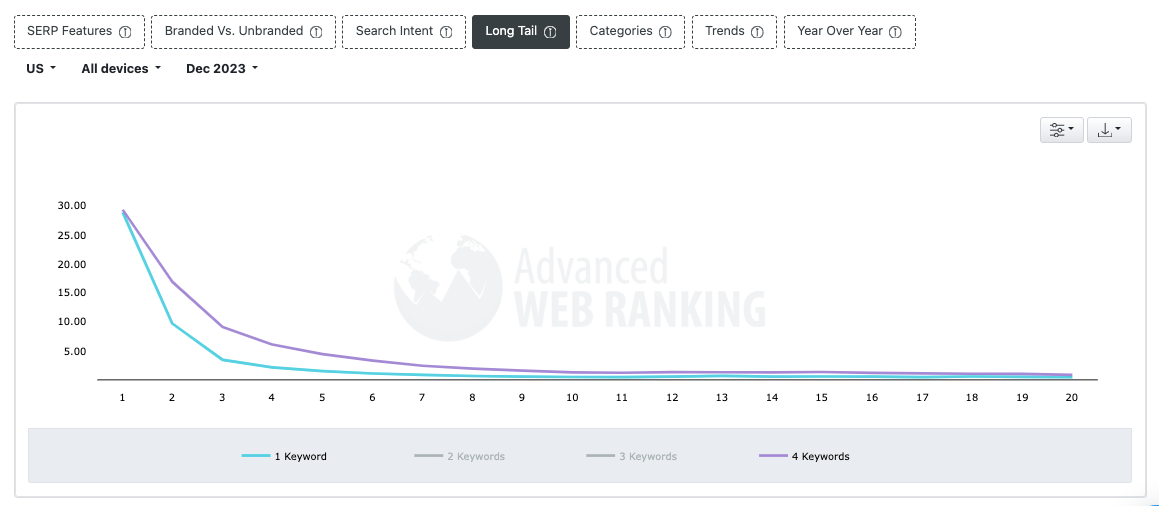This screenshot has height=506, width=1159.
Task: Open the chart settings sliders menu
Action: coord(1061,130)
